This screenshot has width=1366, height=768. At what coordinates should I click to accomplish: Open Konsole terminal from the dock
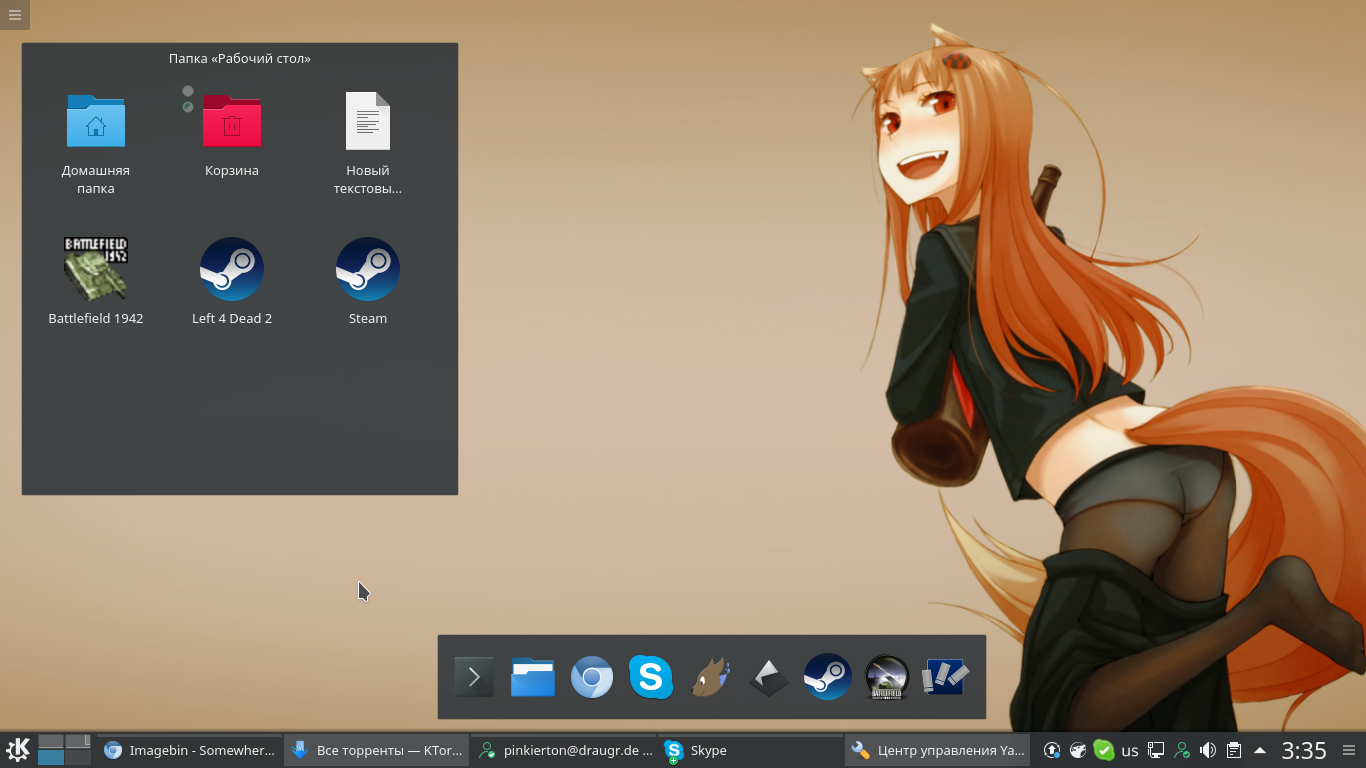pyautogui.click(x=474, y=677)
